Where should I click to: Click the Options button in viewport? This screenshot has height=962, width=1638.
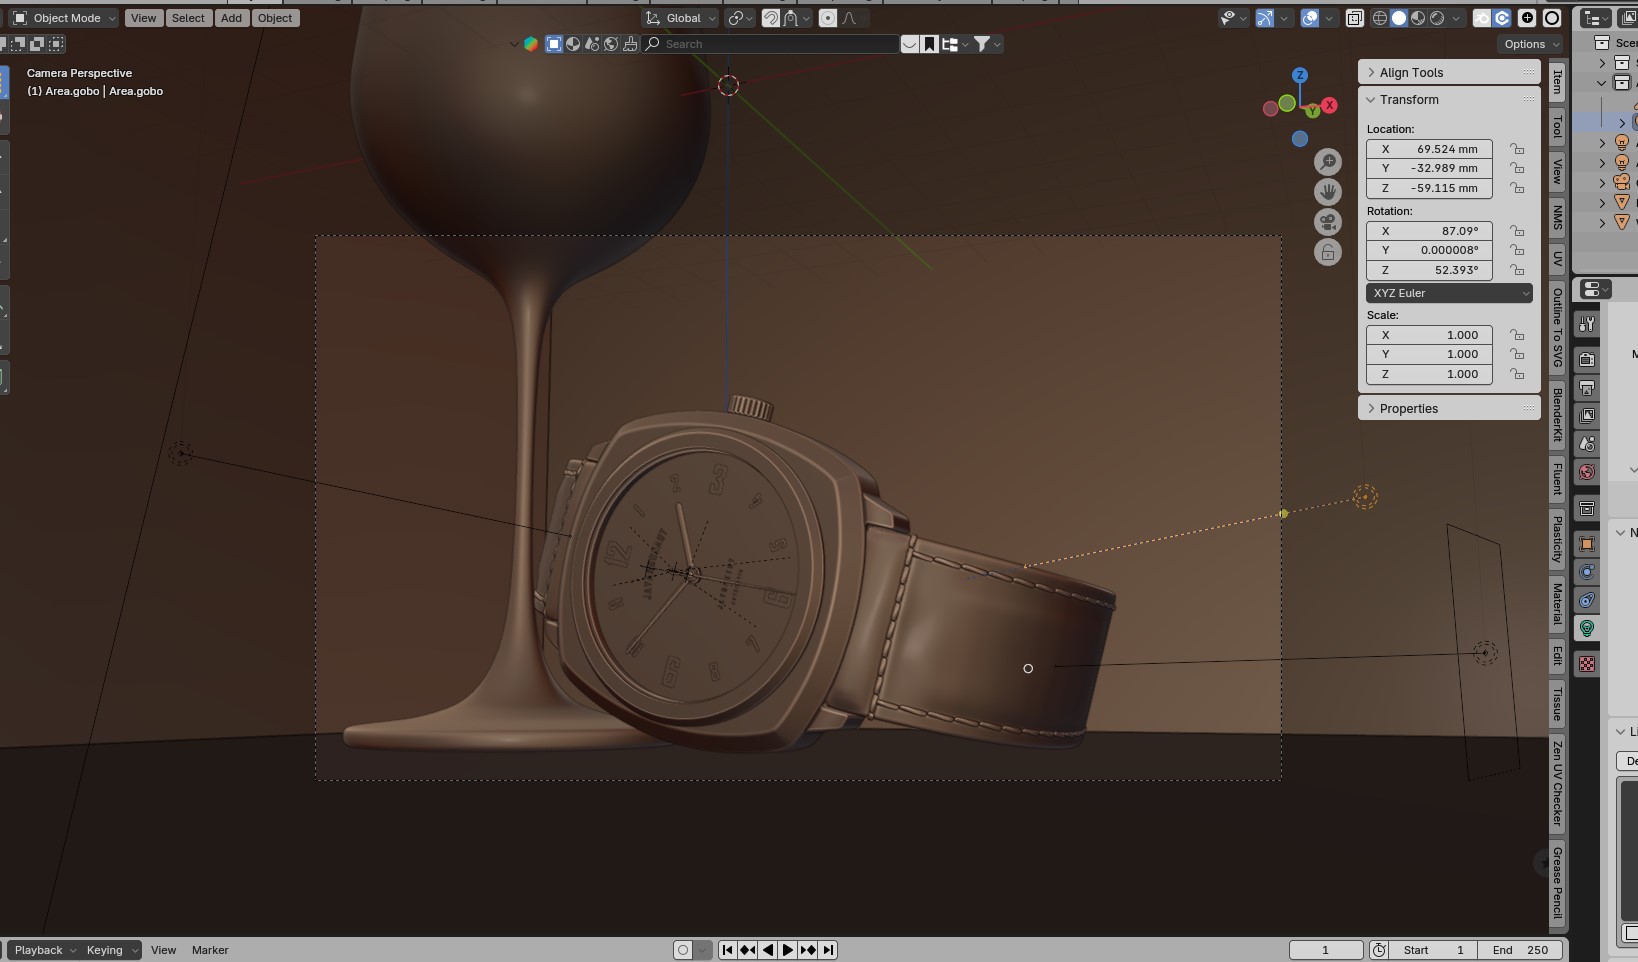tap(1530, 44)
